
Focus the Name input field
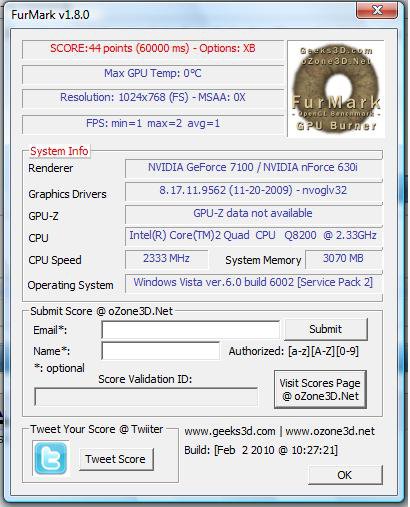160,351
